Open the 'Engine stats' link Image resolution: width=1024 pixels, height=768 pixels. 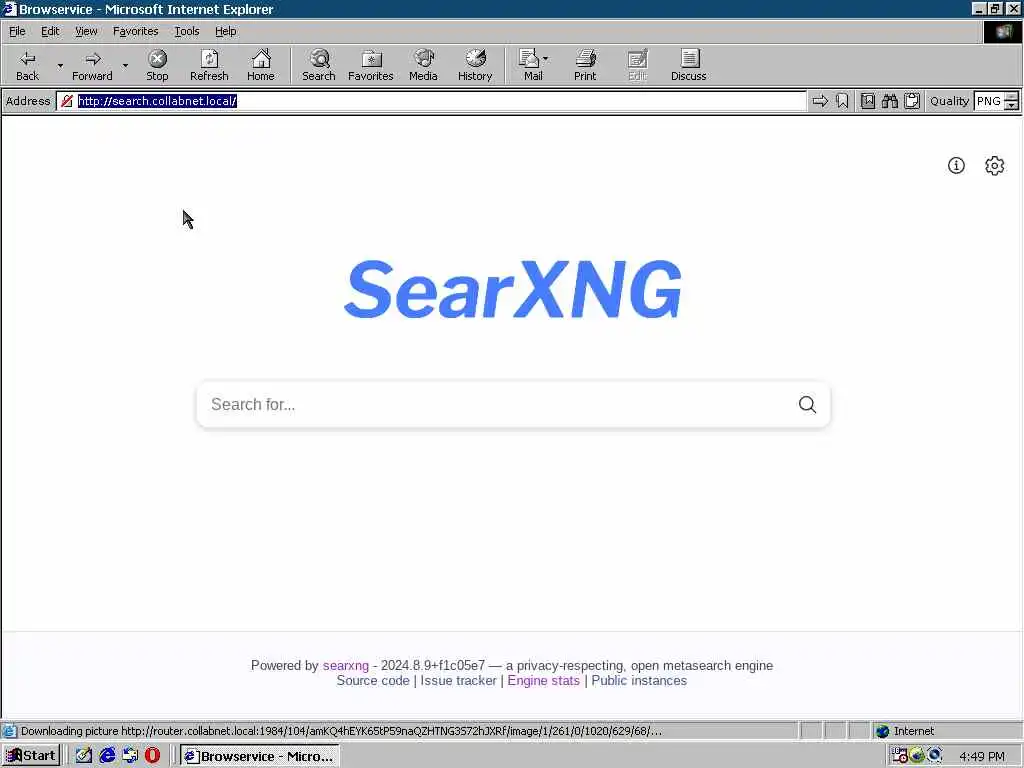click(x=543, y=680)
